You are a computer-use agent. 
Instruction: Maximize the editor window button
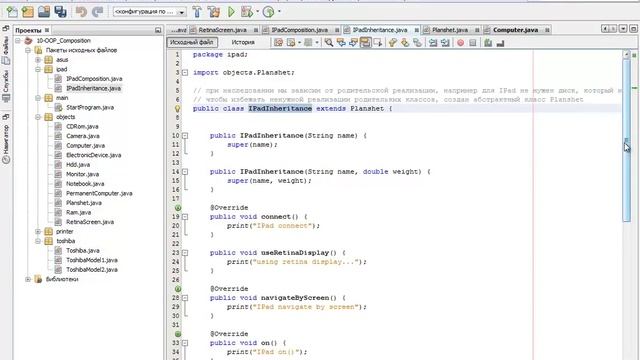pyautogui.click(x=633, y=29)
